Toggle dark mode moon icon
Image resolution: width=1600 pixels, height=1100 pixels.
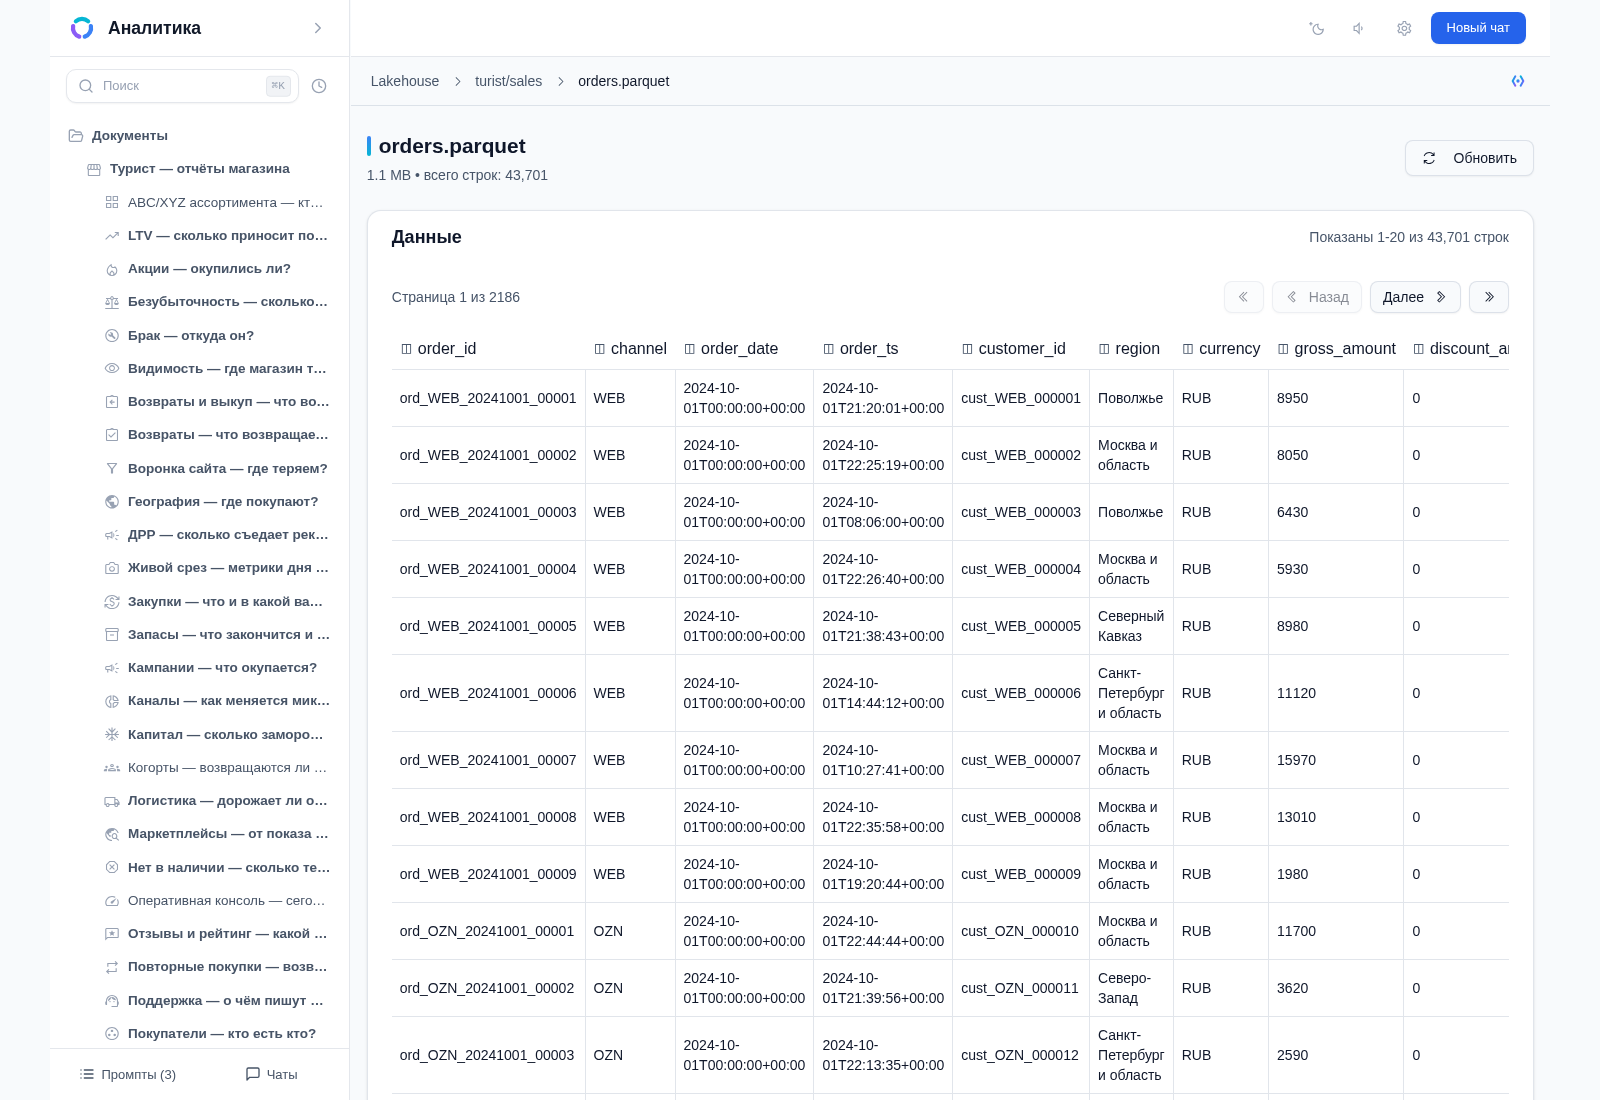coord(1317,28)
